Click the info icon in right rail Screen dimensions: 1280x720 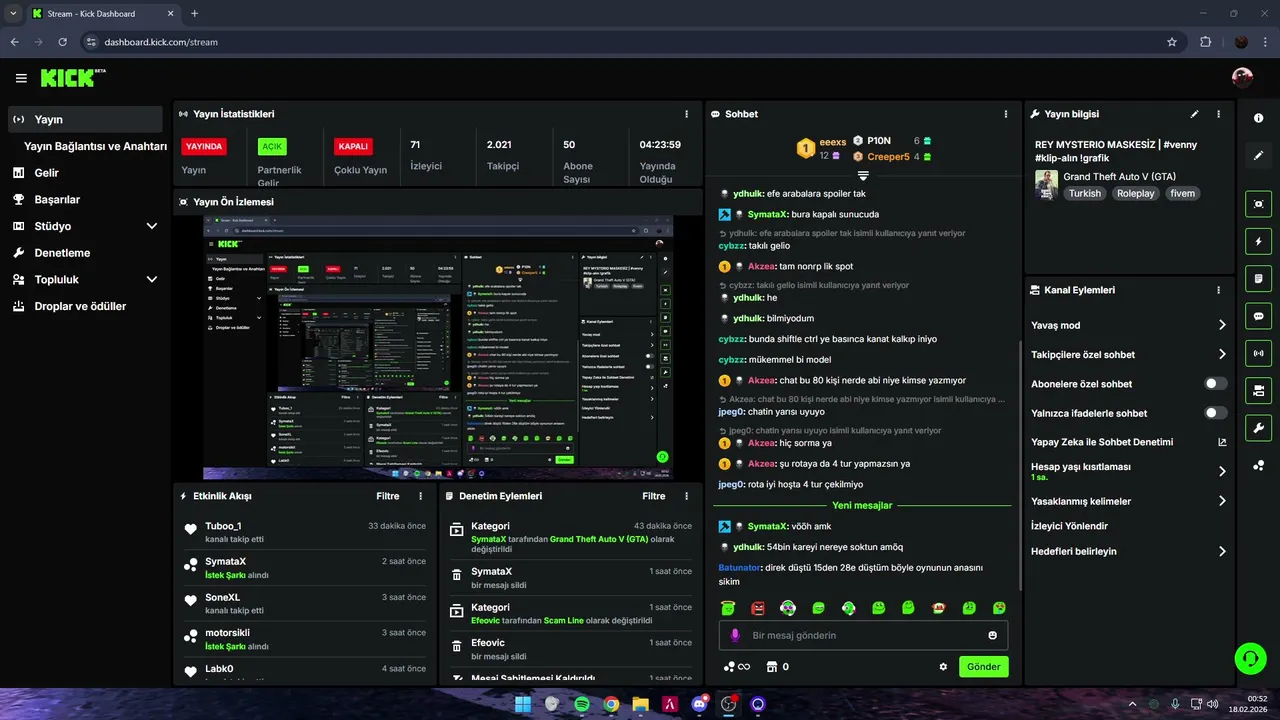(1258, 118)
